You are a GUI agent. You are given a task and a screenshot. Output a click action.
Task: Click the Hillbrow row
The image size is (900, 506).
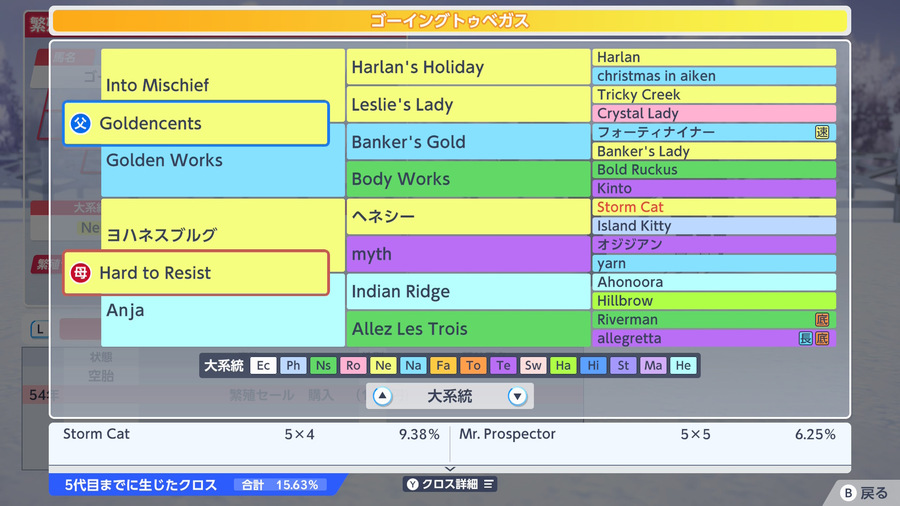[714, 301]
